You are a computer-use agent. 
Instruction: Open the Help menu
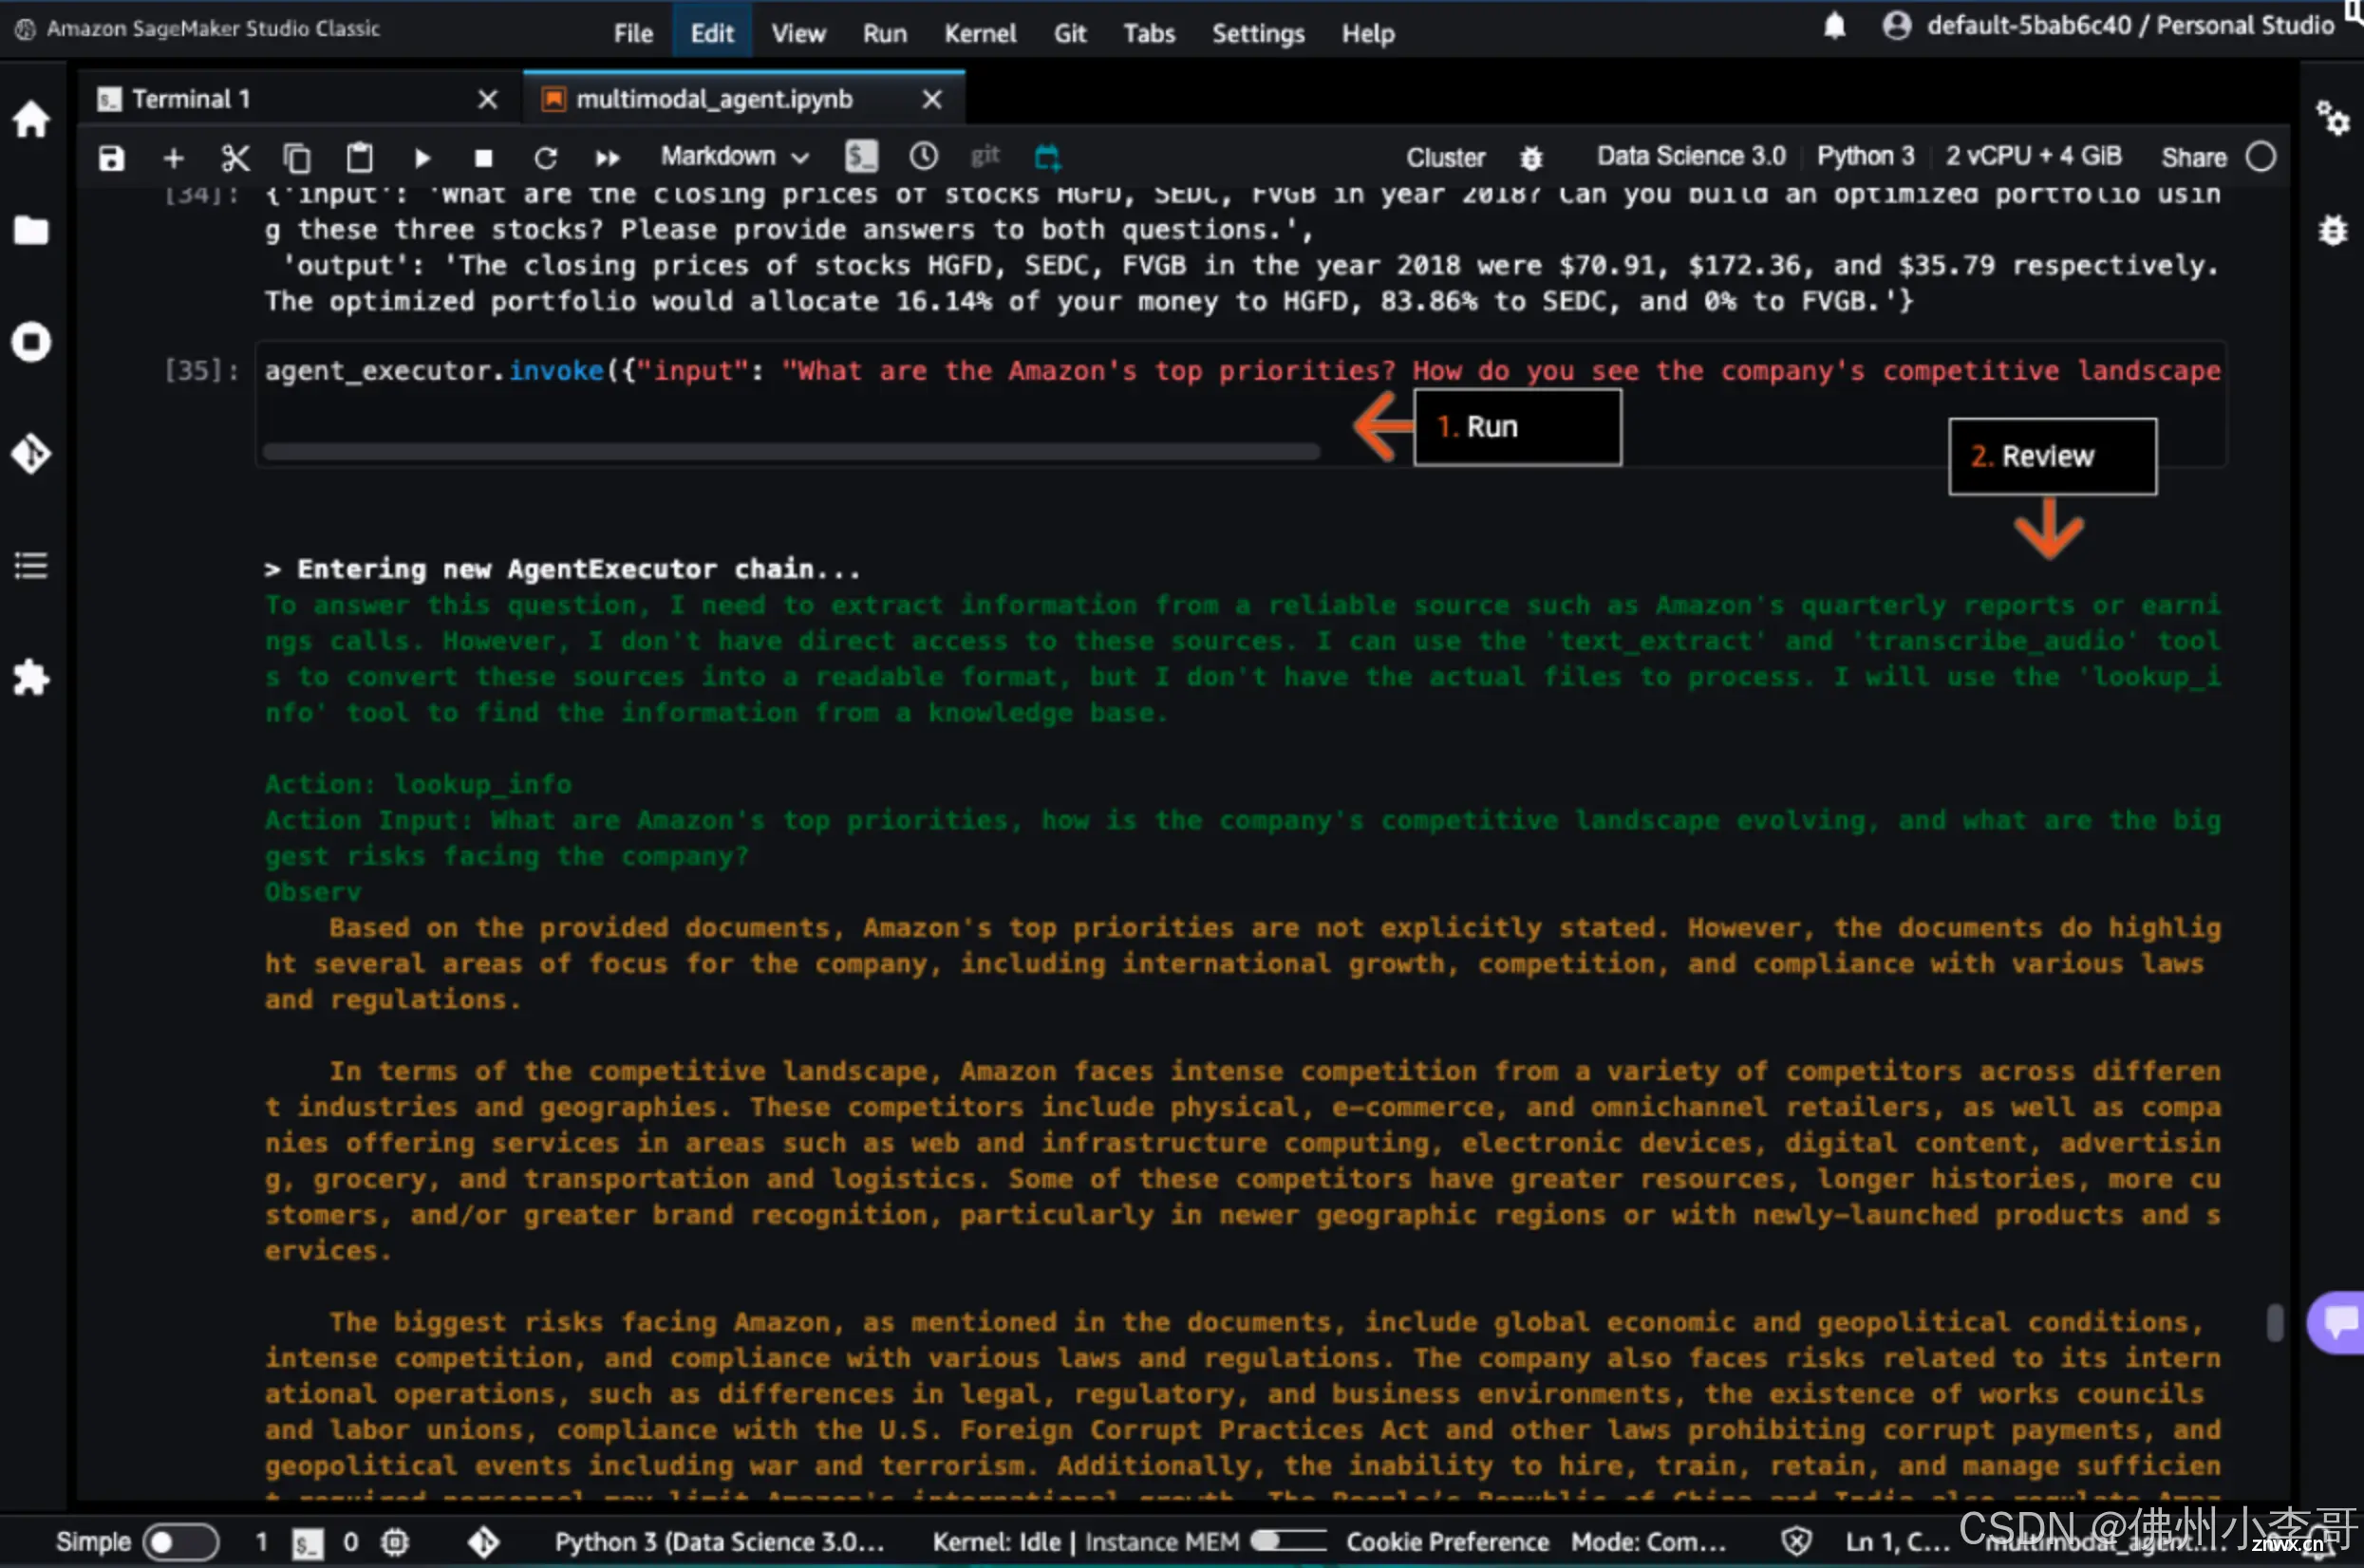(1367, 33)
